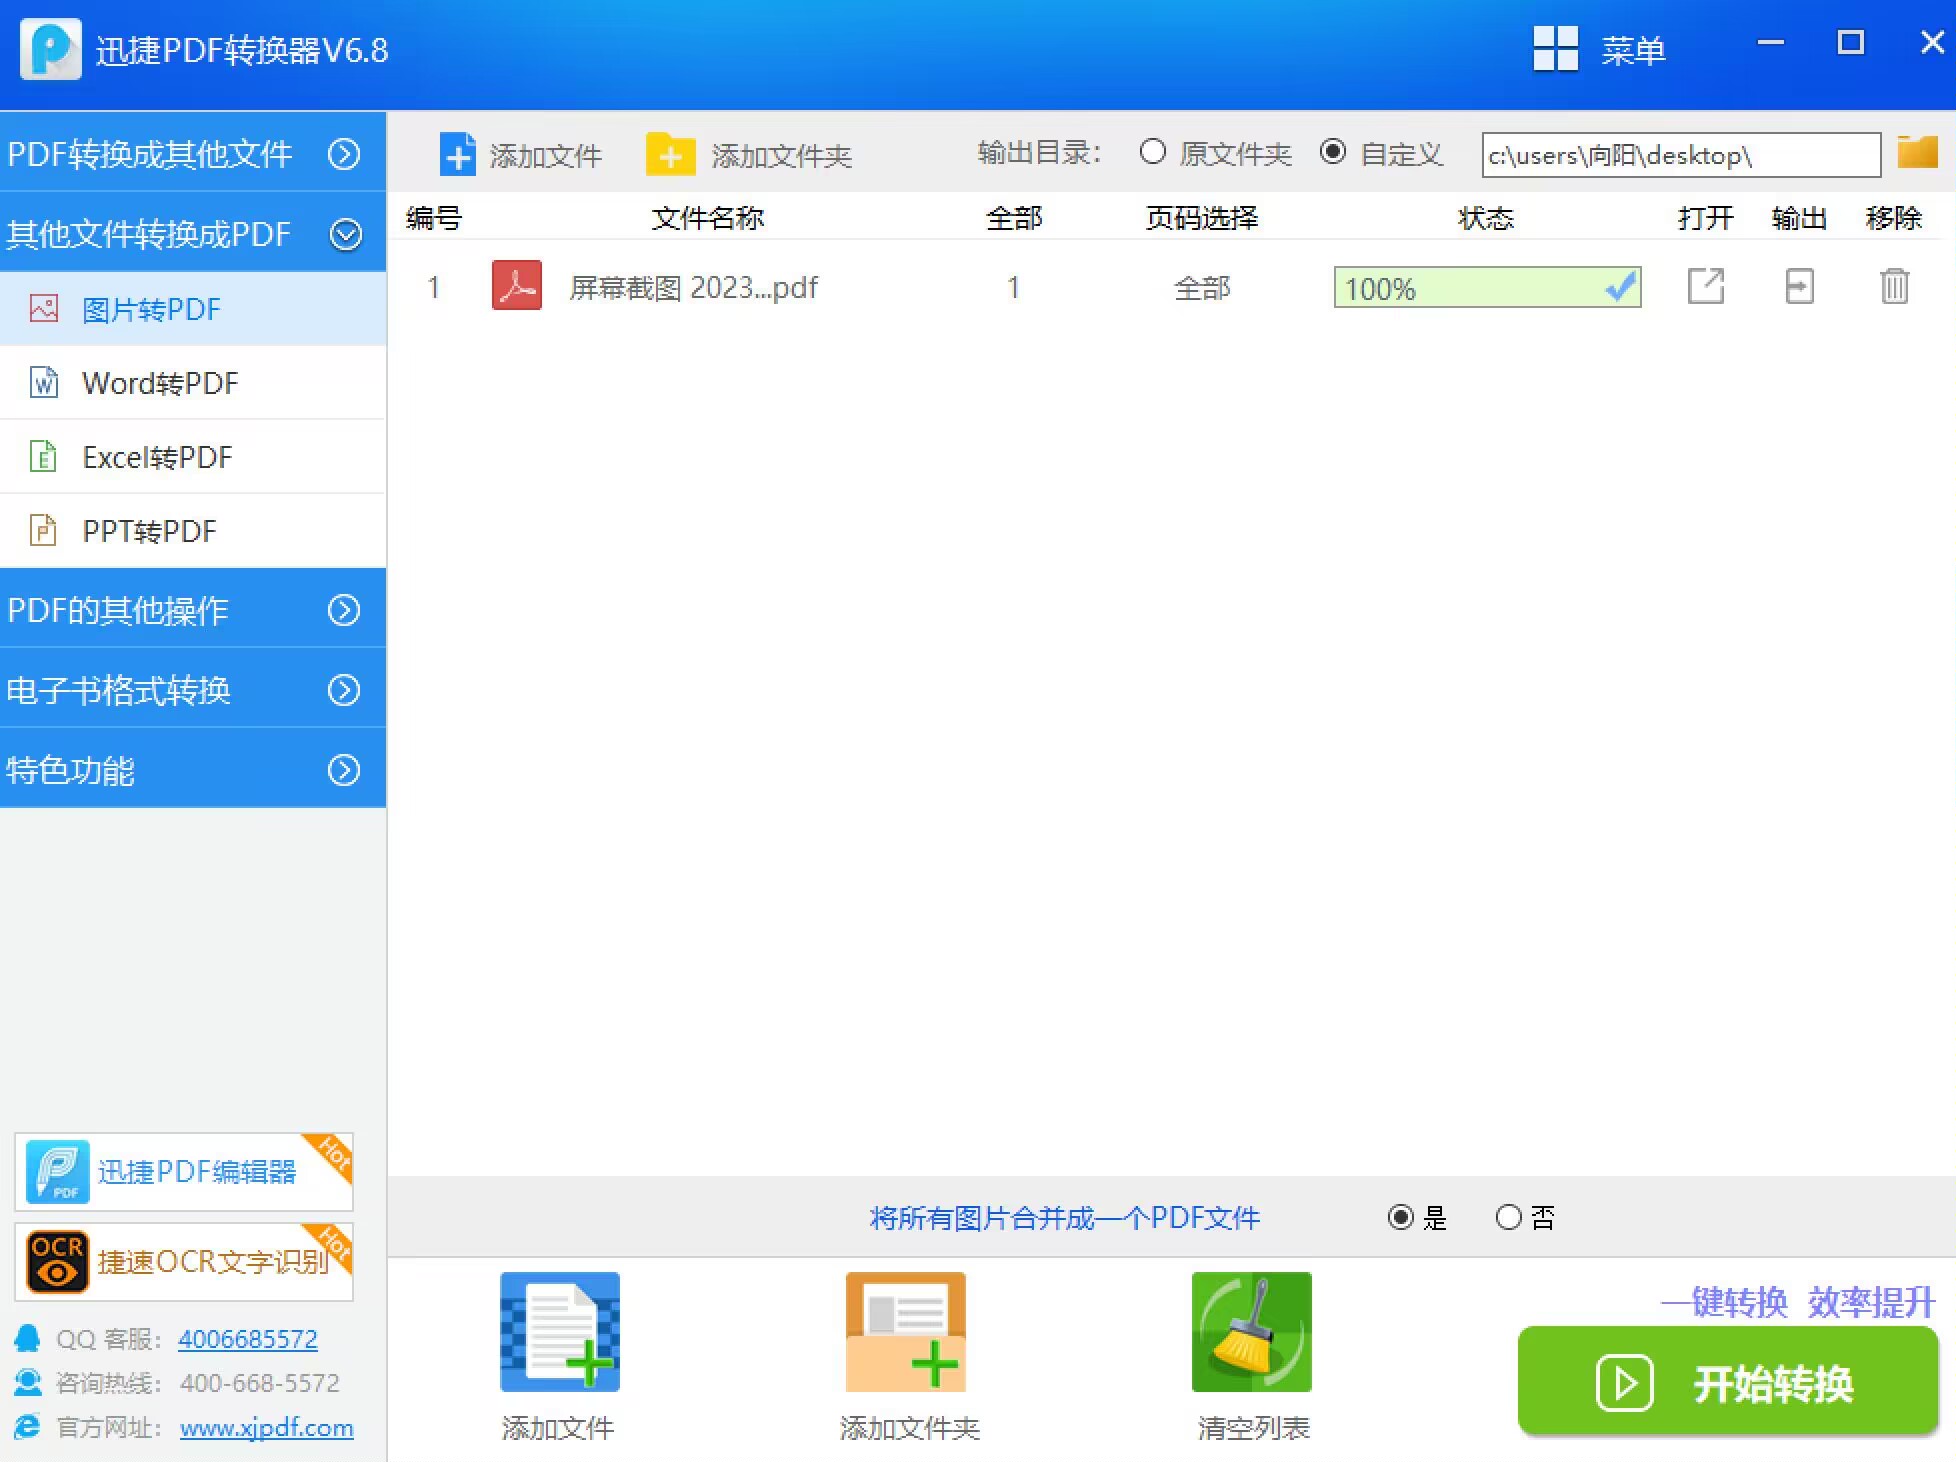1956x1462 pixels.
Task: Click the trash icon to remove the file
Action: pyautogui.click(x=1894, y=287)
